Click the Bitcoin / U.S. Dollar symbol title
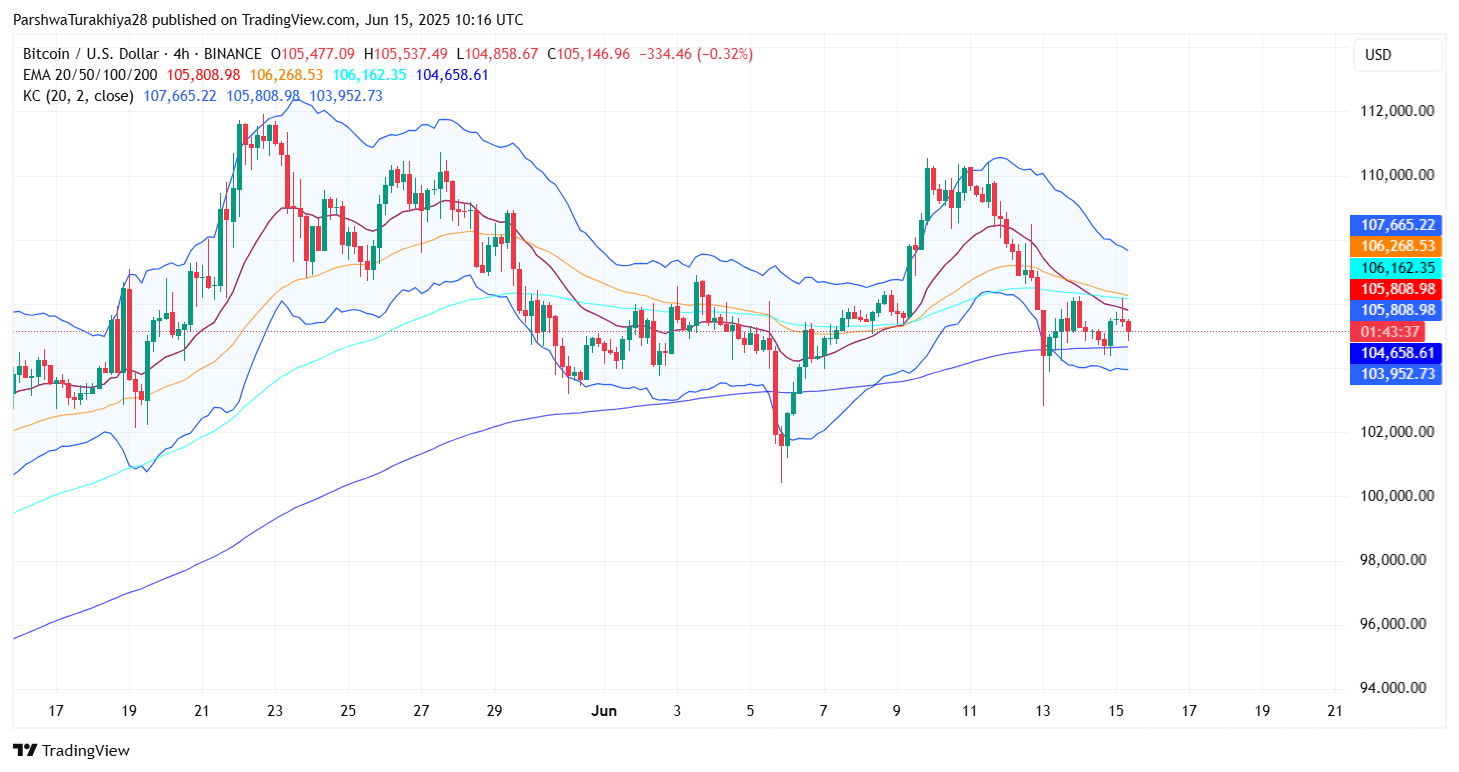 click(x=95, y=54)
